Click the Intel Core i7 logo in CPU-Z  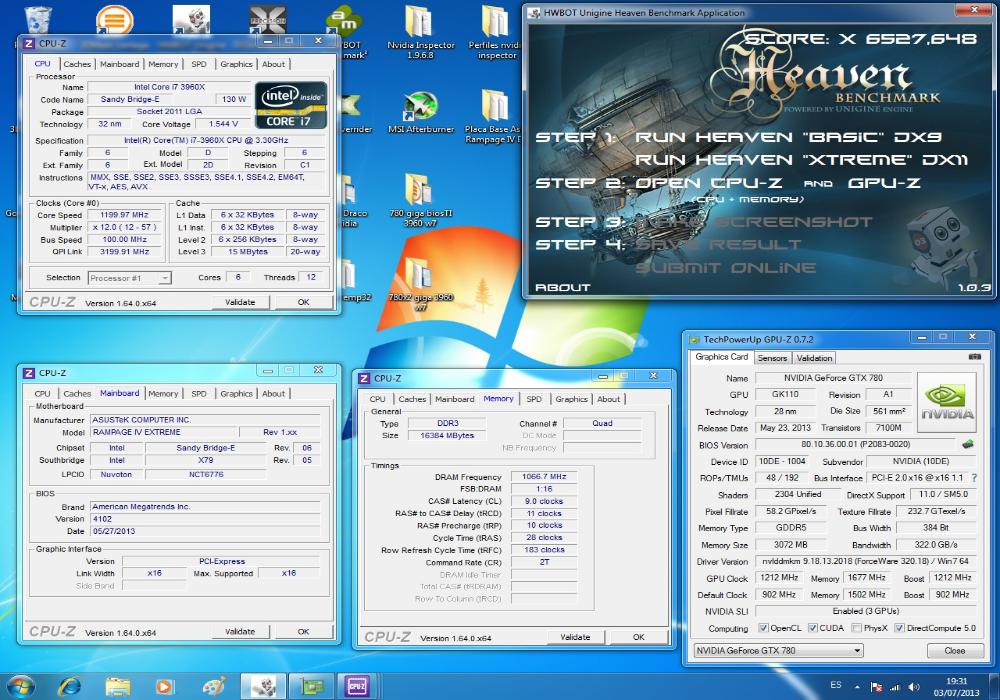click(x=291, y=105)
